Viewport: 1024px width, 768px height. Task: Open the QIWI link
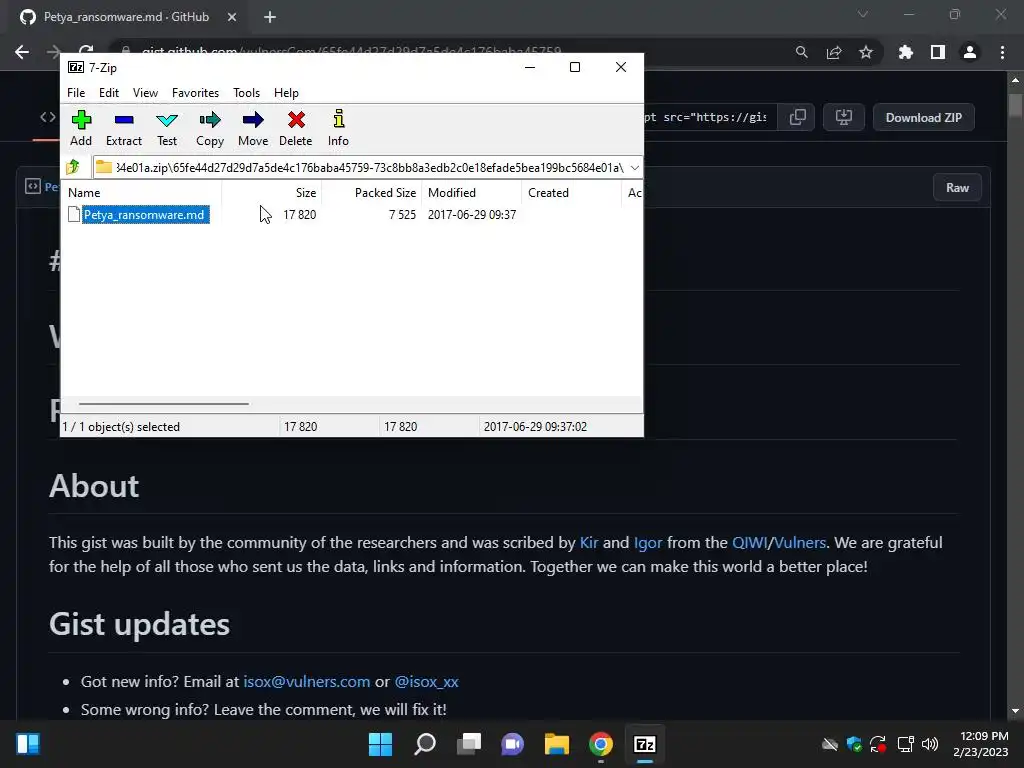[x=750, y=543]
